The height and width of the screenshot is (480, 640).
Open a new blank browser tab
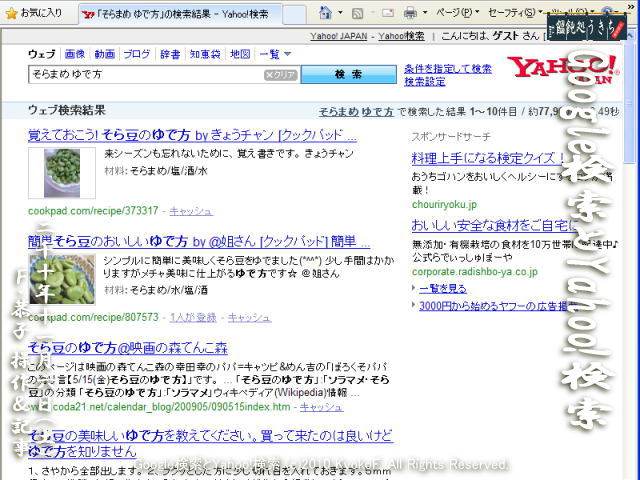[x=294, y=15]
